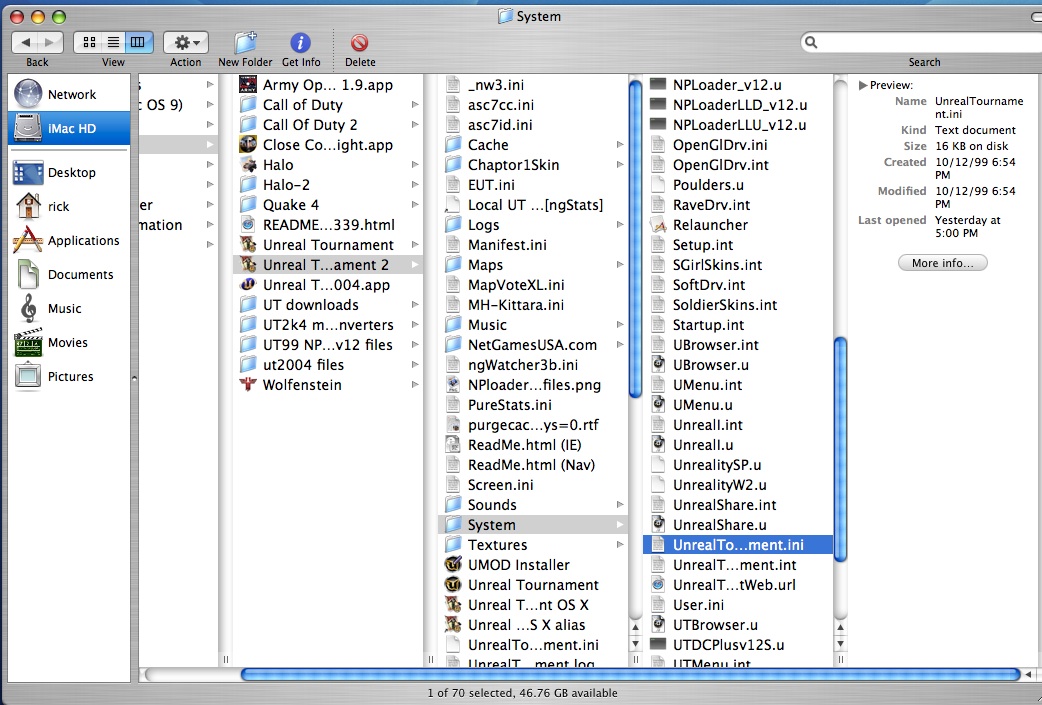Expand the Cache folder arrow
This screenshot has width=1042, height=705.
coord(619,145)
